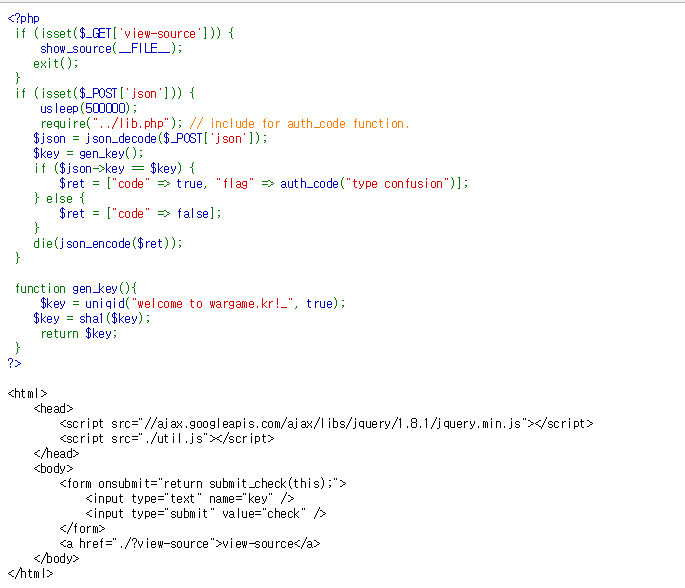Click the usleep(500000); line
The image size is (685, 588).
(x=89, y=108)
